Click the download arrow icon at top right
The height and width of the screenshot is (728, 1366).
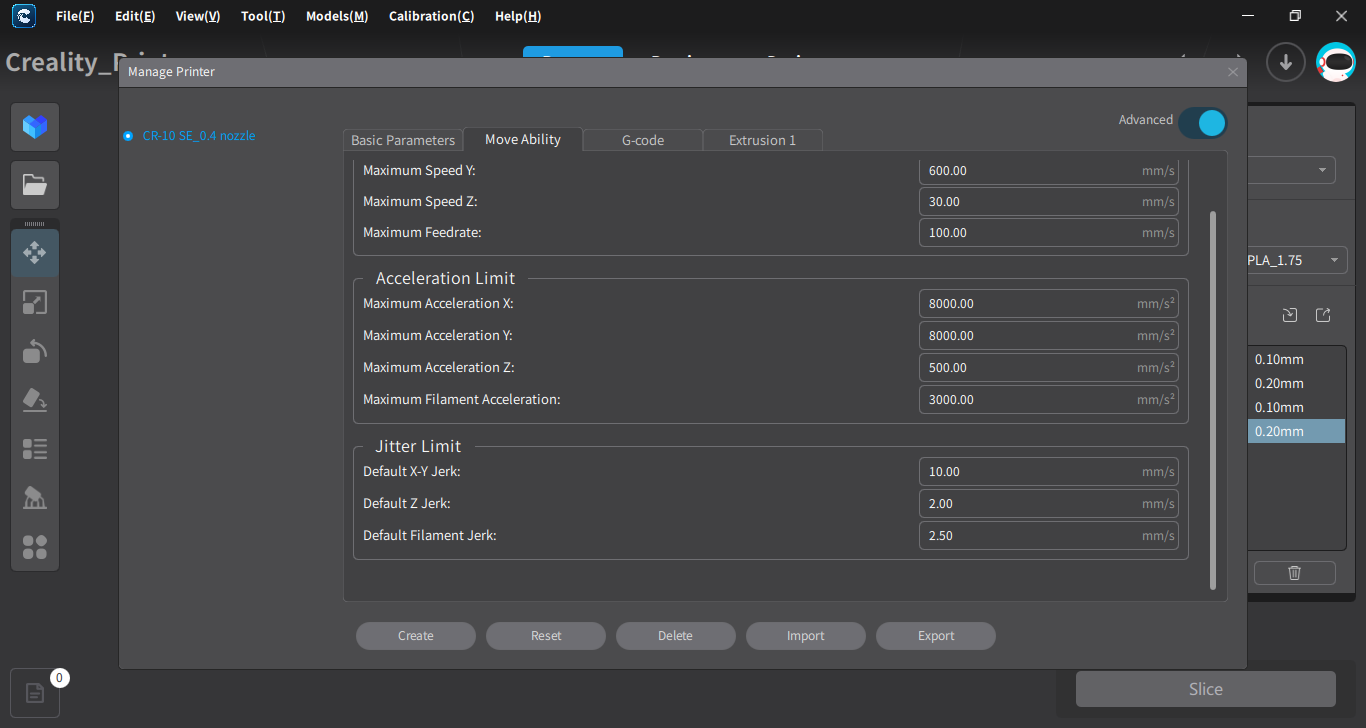click(x=1286, y=62)
